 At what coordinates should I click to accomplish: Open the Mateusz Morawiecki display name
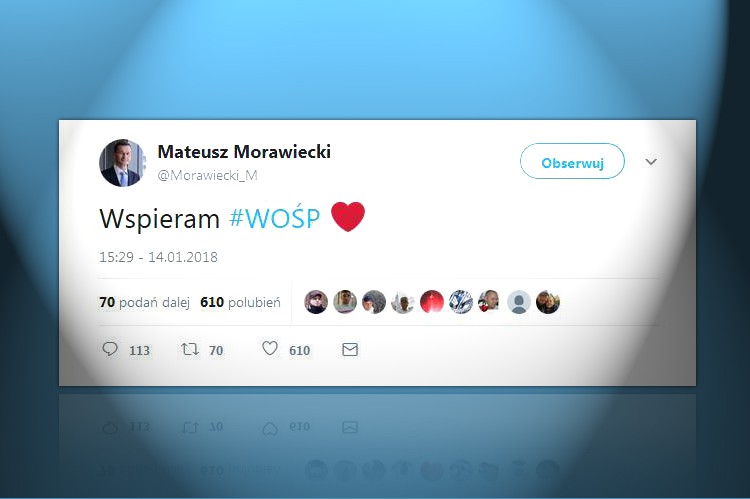click(x=244, y=152)
